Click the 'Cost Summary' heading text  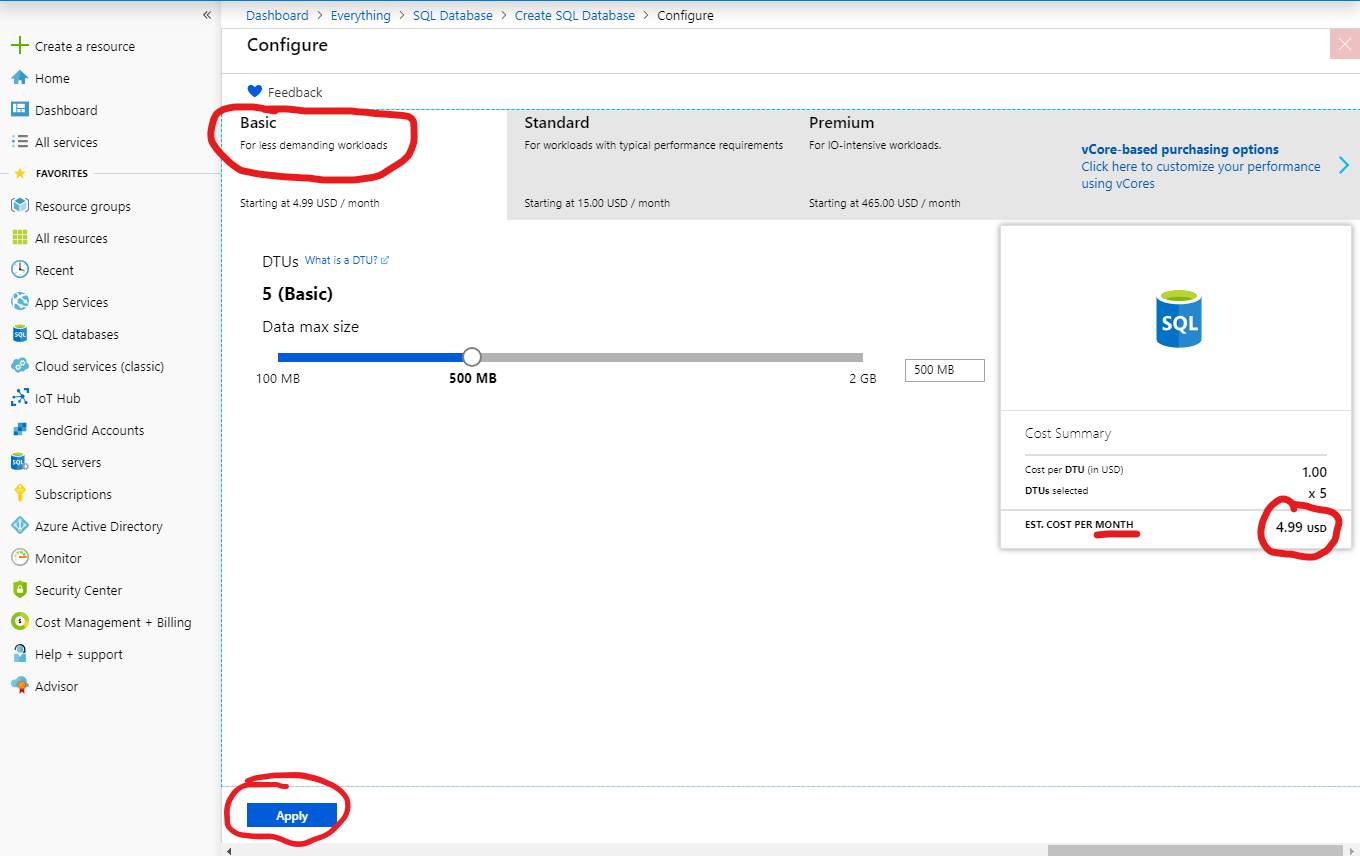[1068, 433]
